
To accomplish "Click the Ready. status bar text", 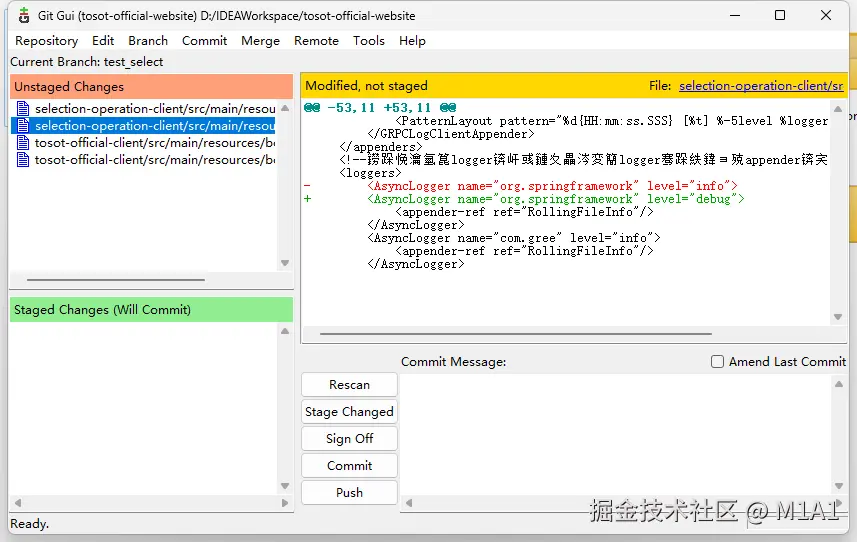I will point(30,524).
